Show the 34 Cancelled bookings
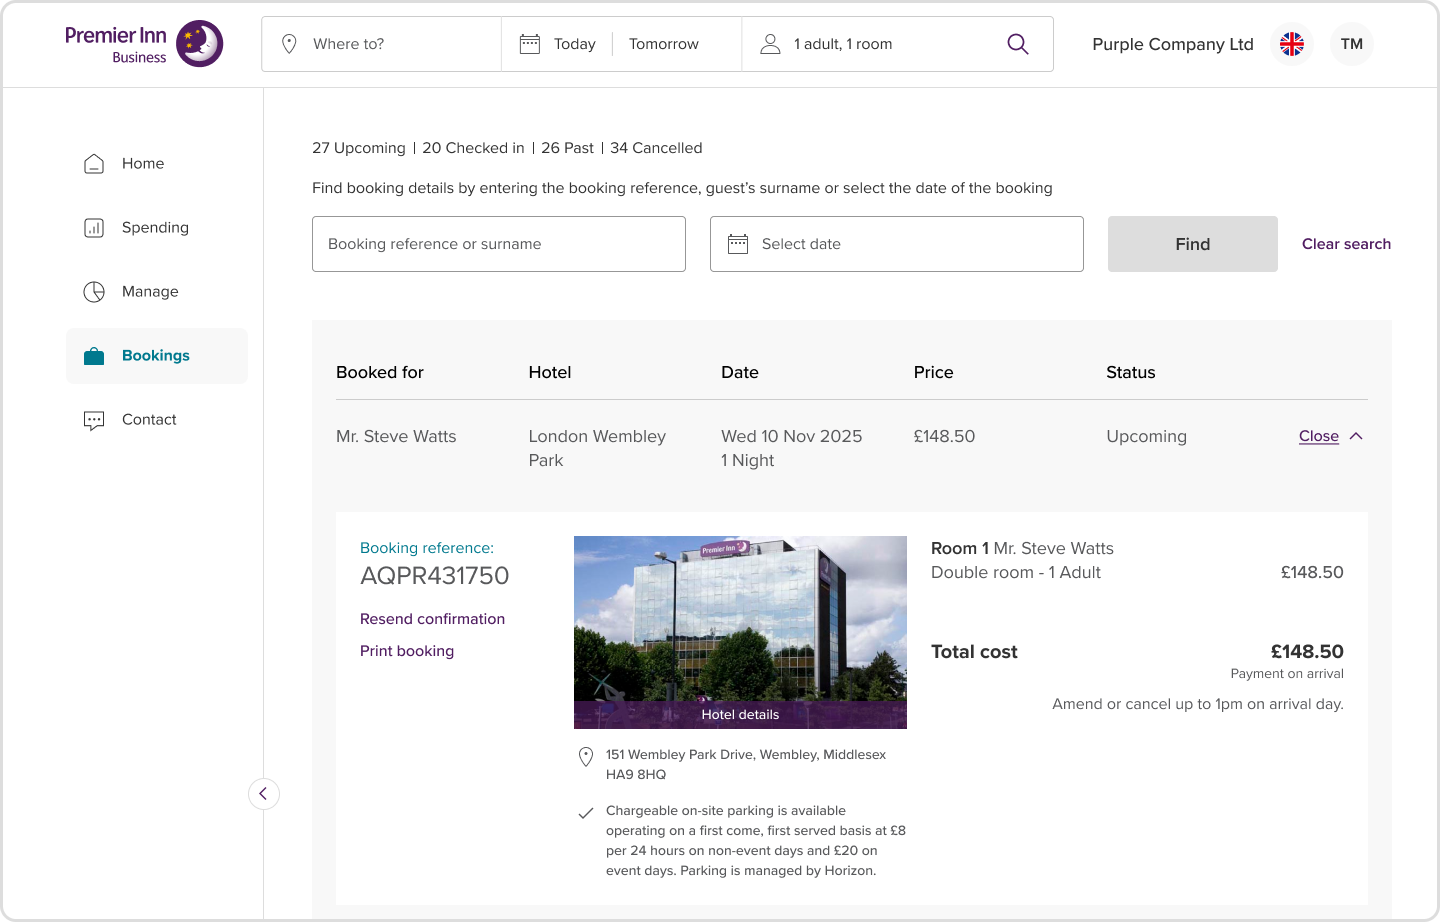This screenshot has width=1440, height=922. 656,148
